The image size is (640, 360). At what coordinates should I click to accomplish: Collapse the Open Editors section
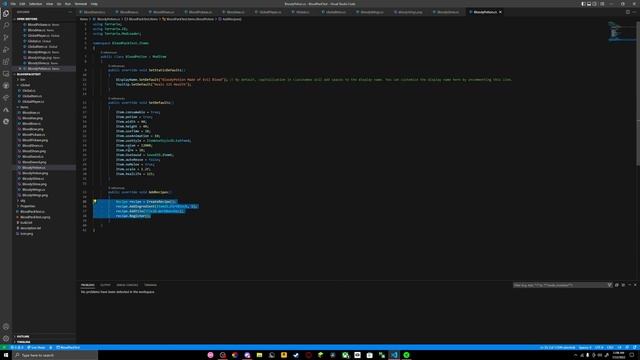click(44, 19)
